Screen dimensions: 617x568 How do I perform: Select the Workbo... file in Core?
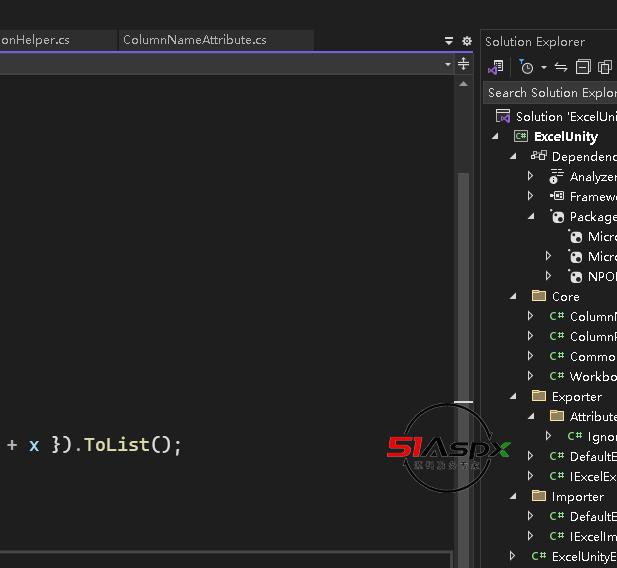click(x=593, y=377)
